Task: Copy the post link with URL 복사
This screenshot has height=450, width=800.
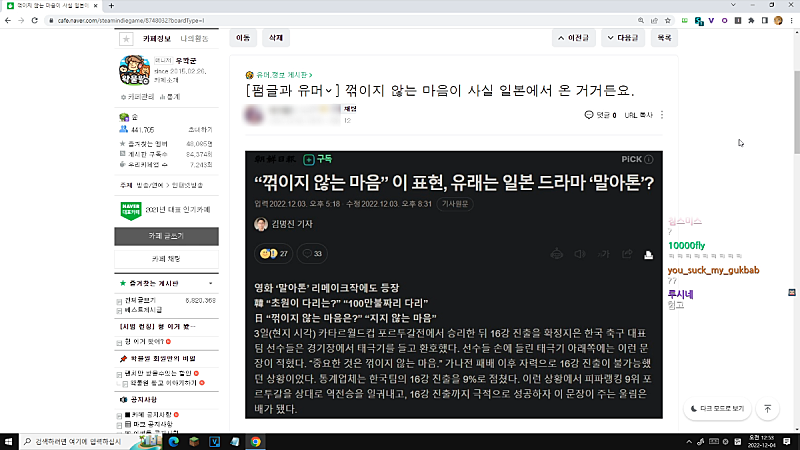Action: click(x=638, y=115)
